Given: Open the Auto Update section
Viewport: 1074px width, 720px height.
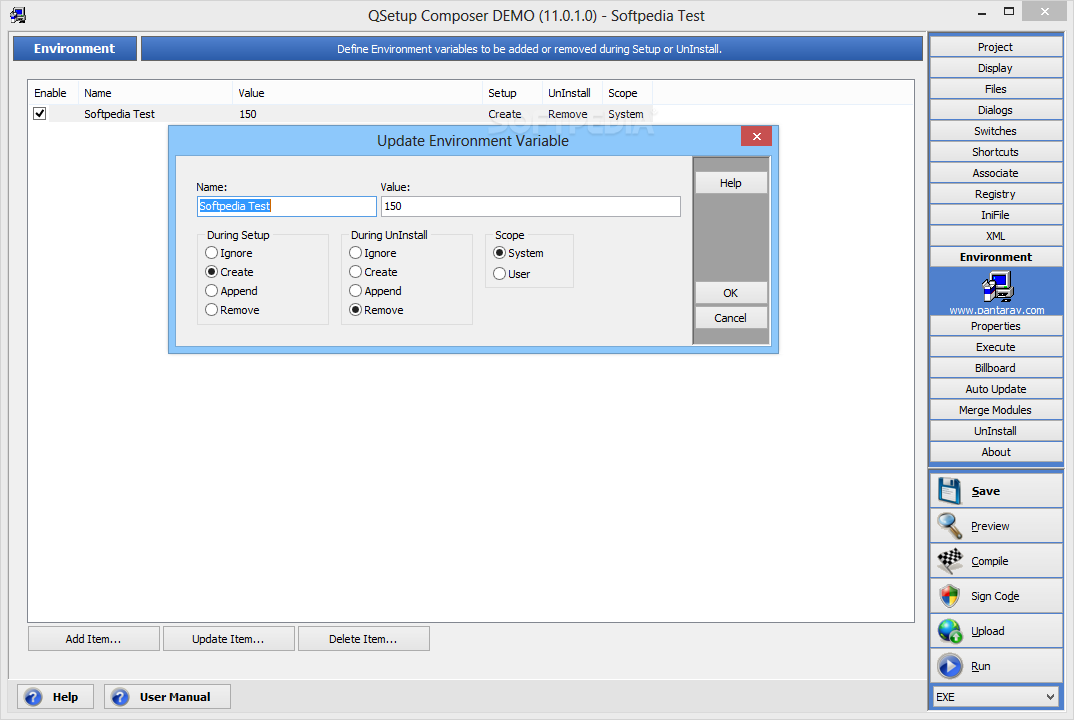Looking at the screenshot, I should [x=996, y=389].
